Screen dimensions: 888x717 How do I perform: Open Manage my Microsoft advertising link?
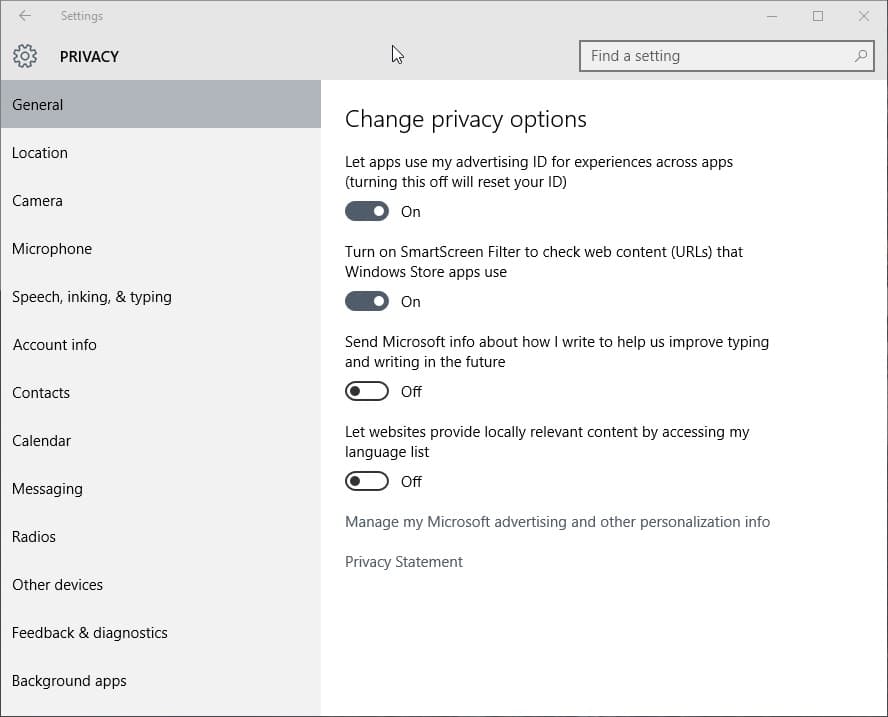pyautogui.click(x=557, y=522)
